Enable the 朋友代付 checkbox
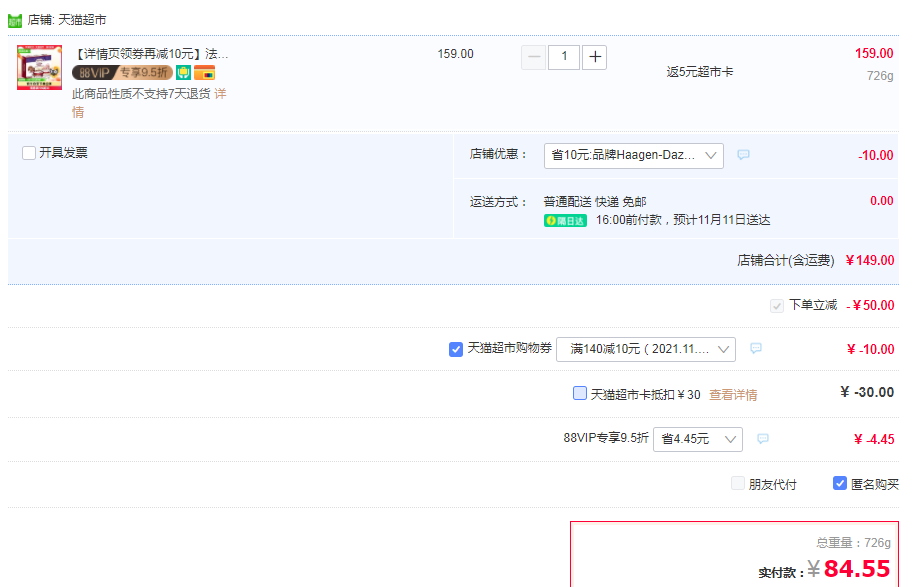Viewport: 919px width, 587px height. click(x=738, y=483)
